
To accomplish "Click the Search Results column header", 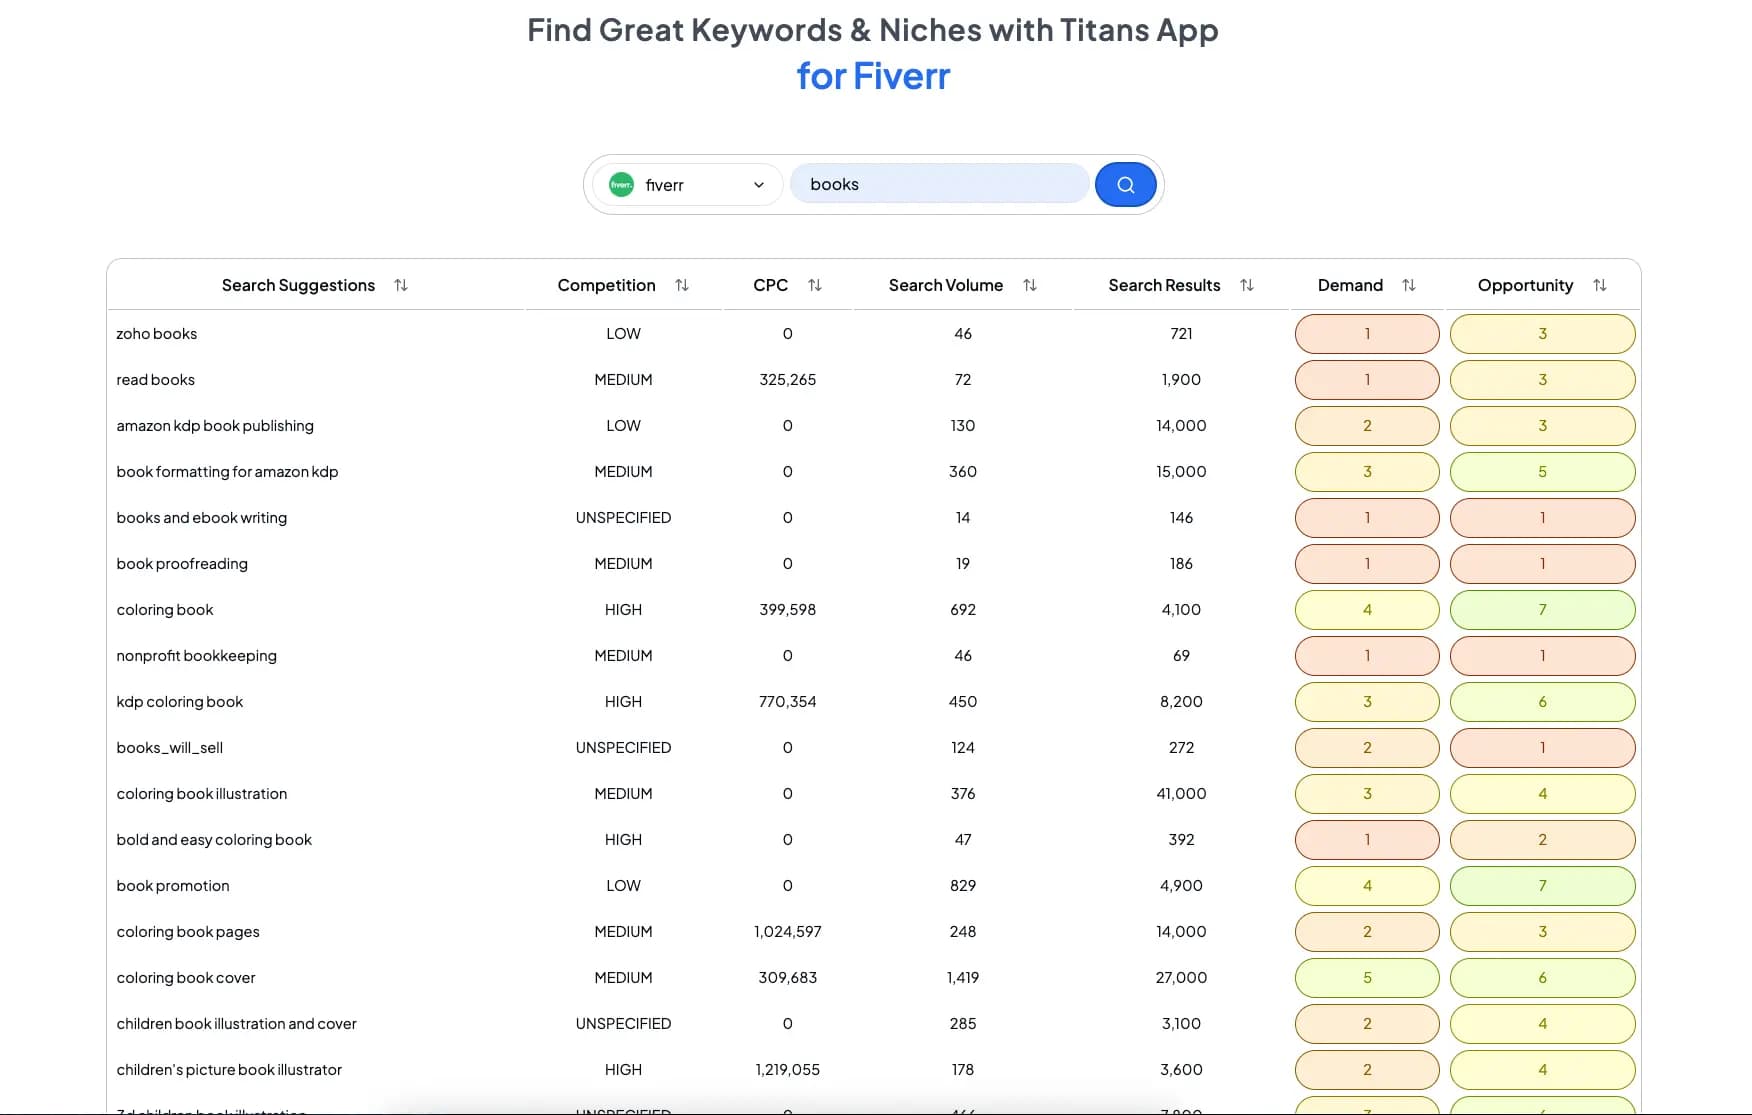I will click(1164, 285).
